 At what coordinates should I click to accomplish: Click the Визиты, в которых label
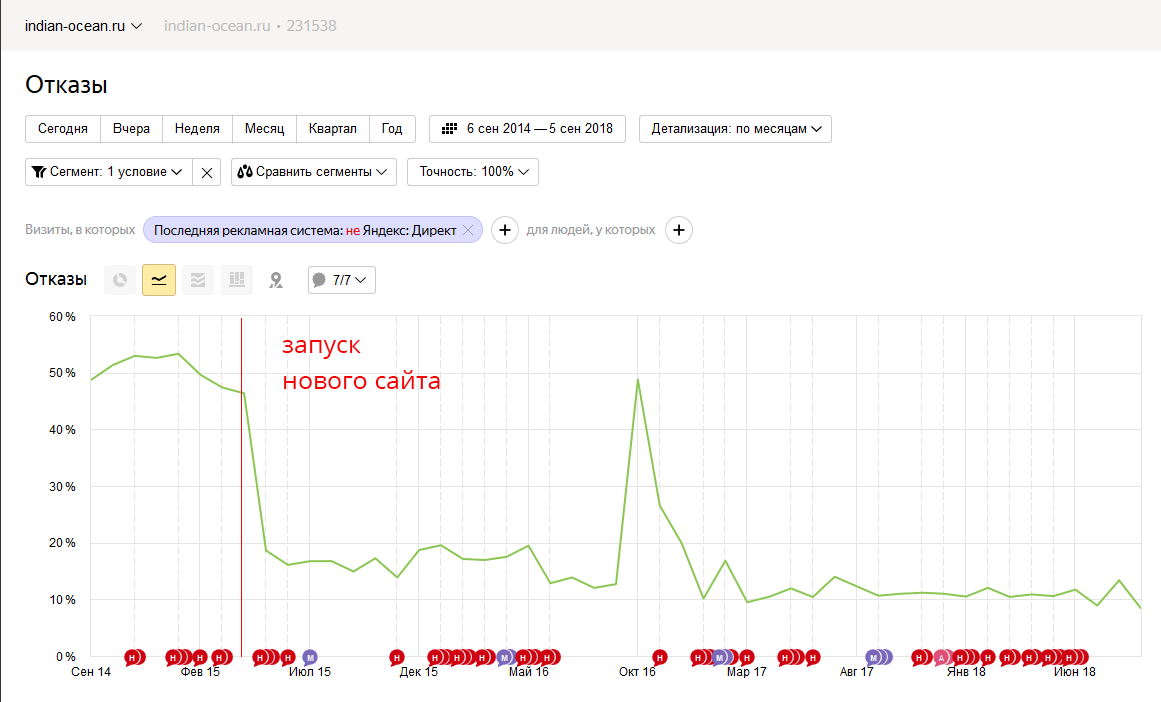point(80,230)
